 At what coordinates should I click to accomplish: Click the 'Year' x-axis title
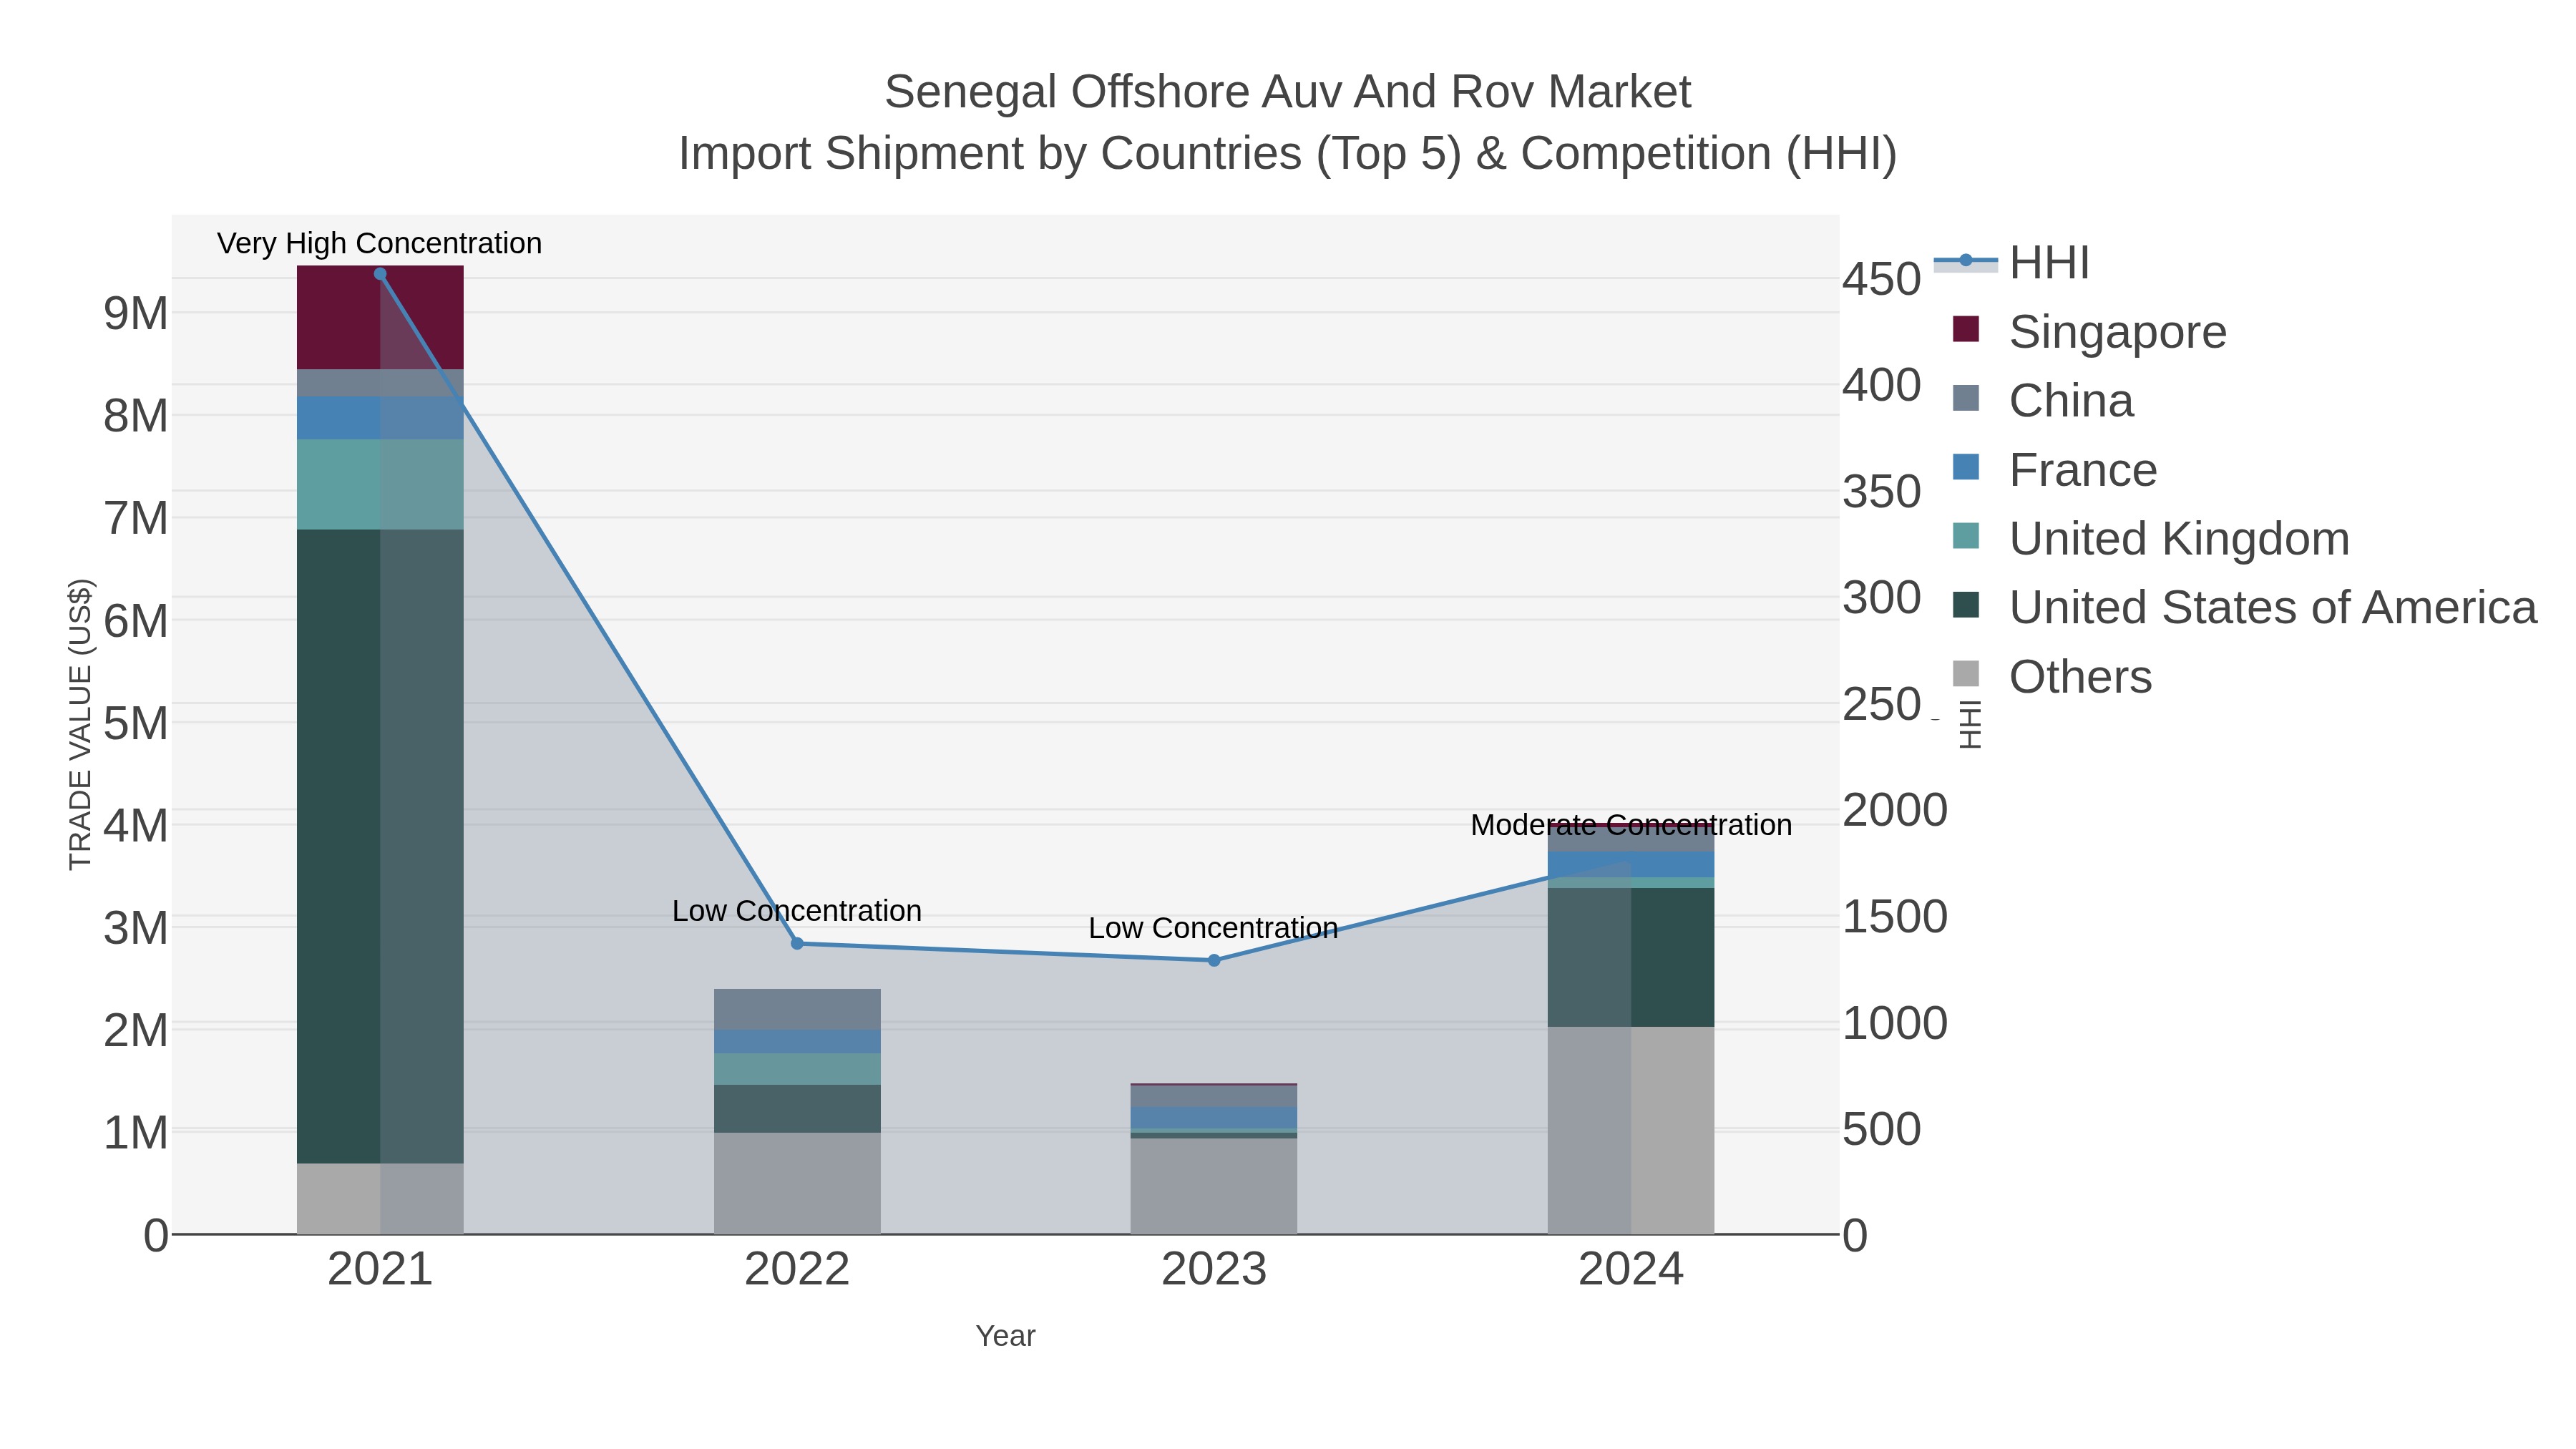[x=1005, y=1336]
